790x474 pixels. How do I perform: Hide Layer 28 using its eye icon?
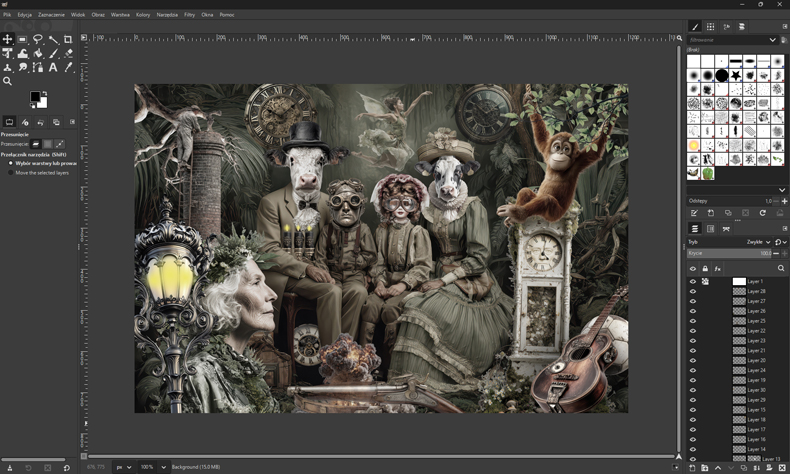[693, 291]
